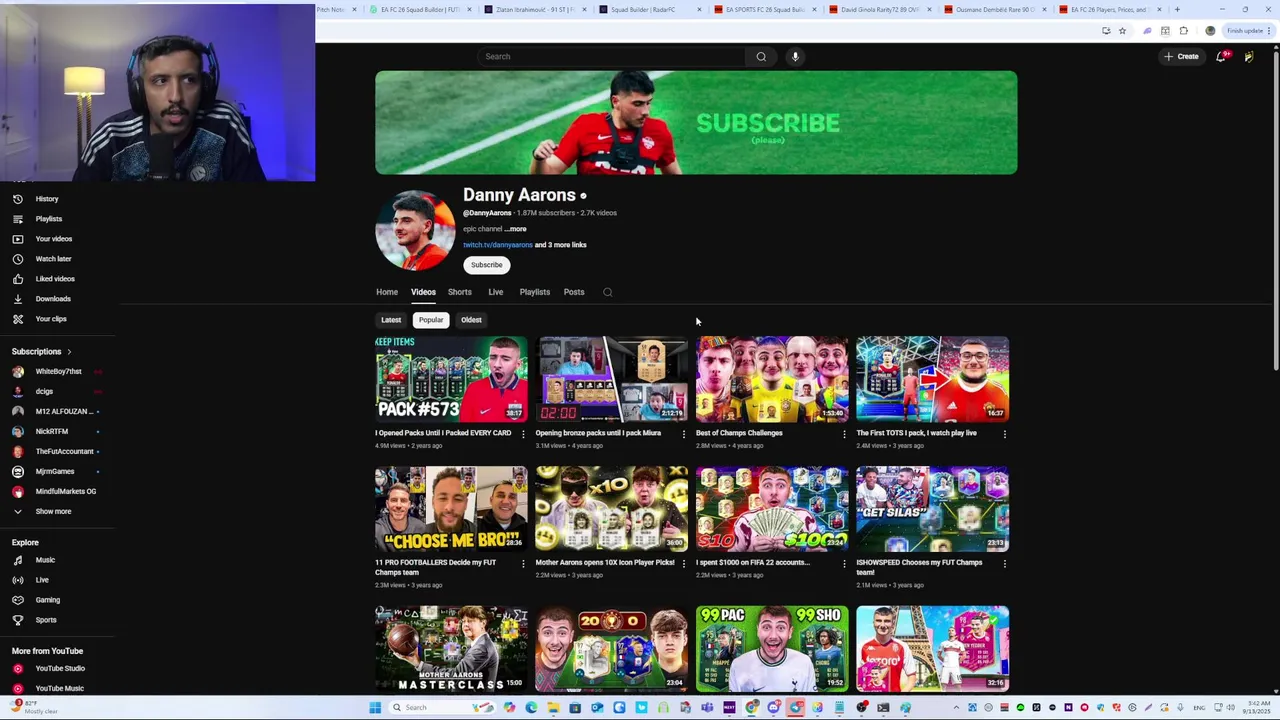
Task: Click the search magnifier button
Action: 761,57
